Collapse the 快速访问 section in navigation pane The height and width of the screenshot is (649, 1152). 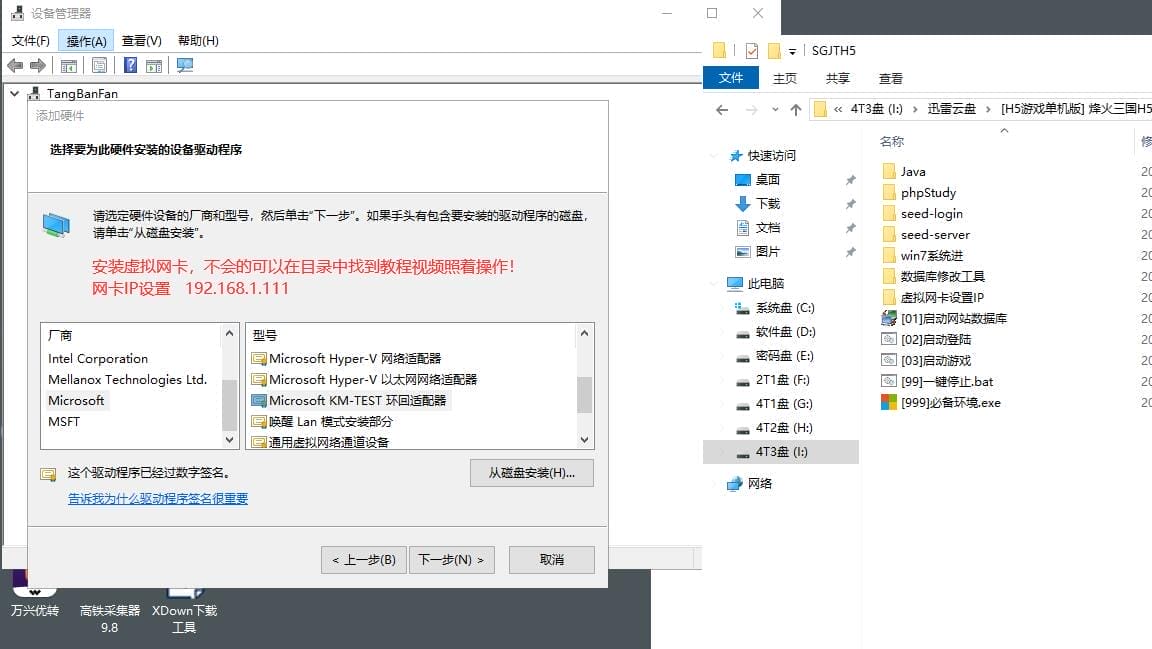713,156
